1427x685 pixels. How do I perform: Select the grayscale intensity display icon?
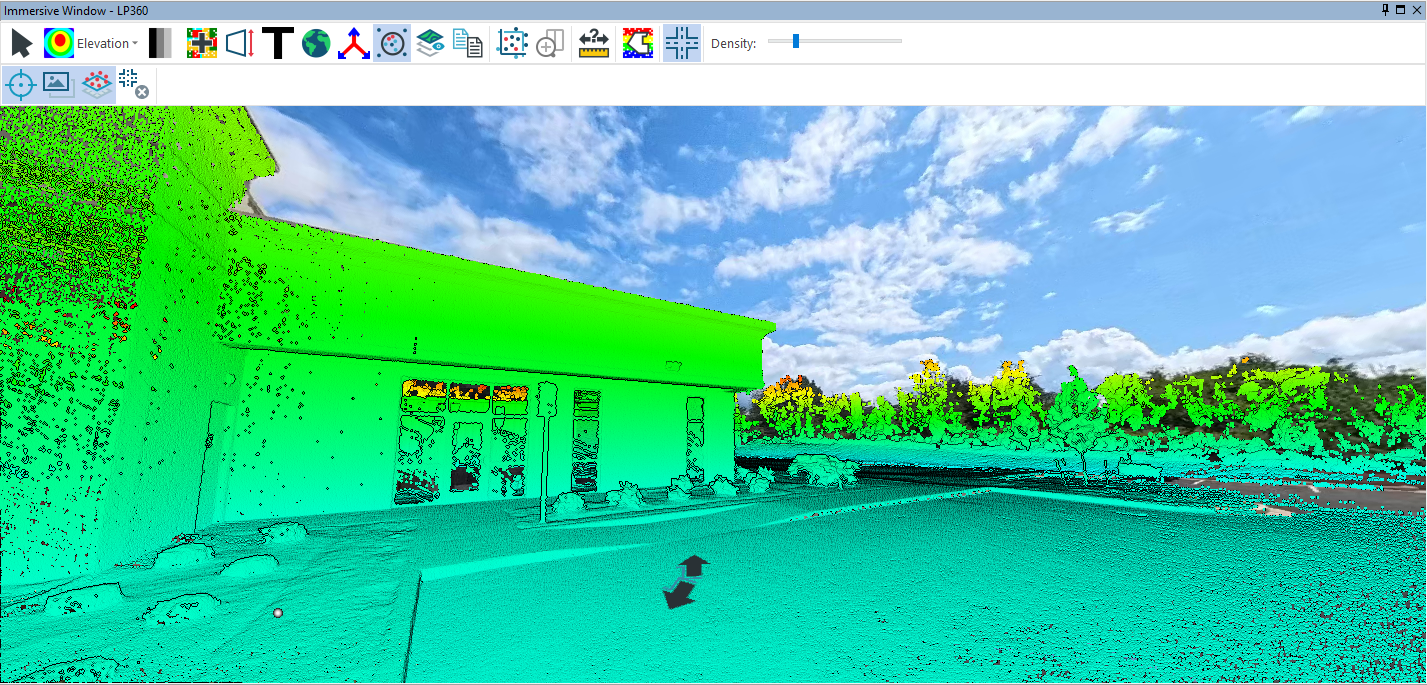click(160, 42)
